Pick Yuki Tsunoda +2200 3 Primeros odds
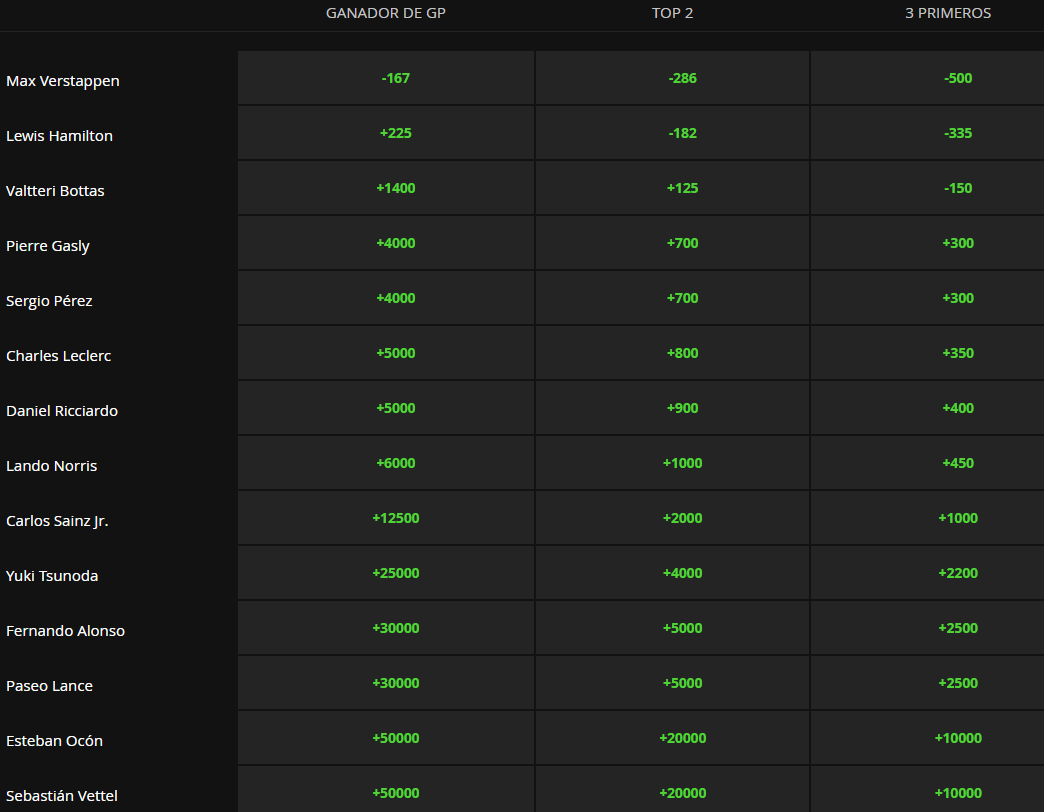 [957, 573]
